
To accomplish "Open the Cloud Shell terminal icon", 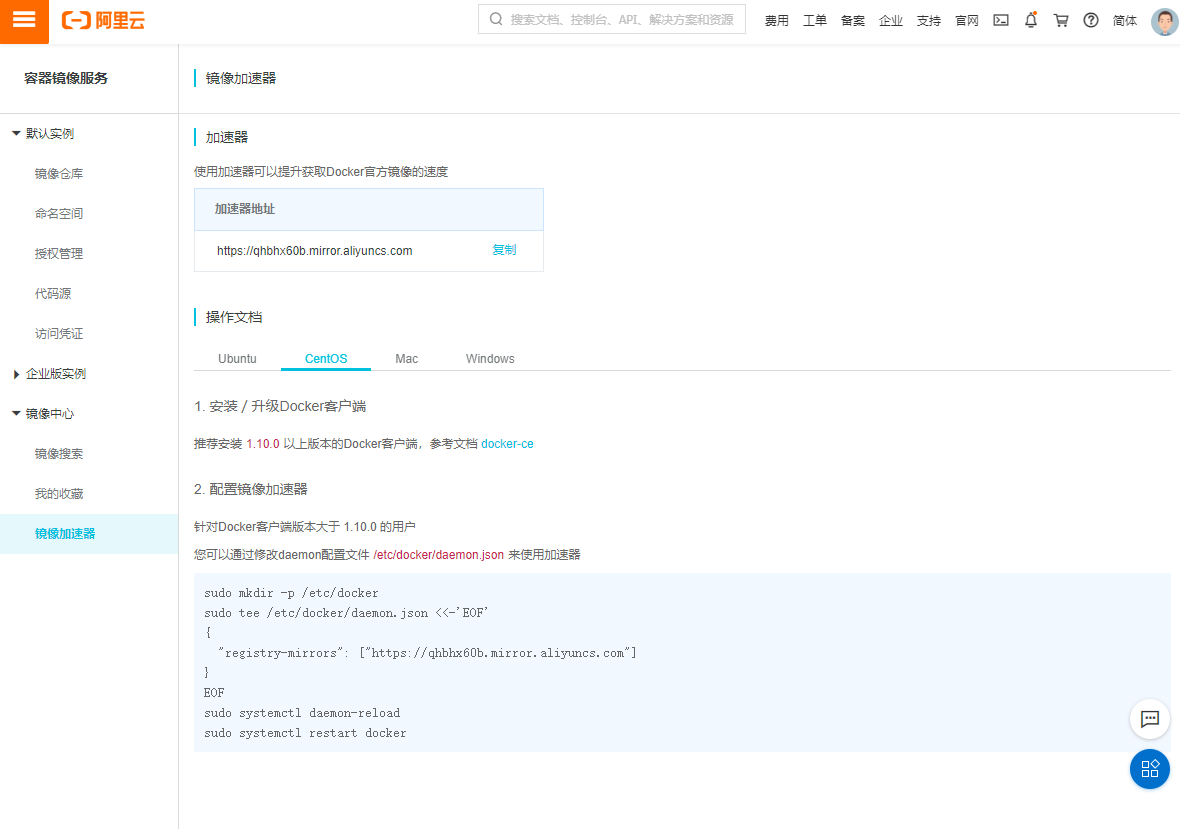I will (1001, 20).
